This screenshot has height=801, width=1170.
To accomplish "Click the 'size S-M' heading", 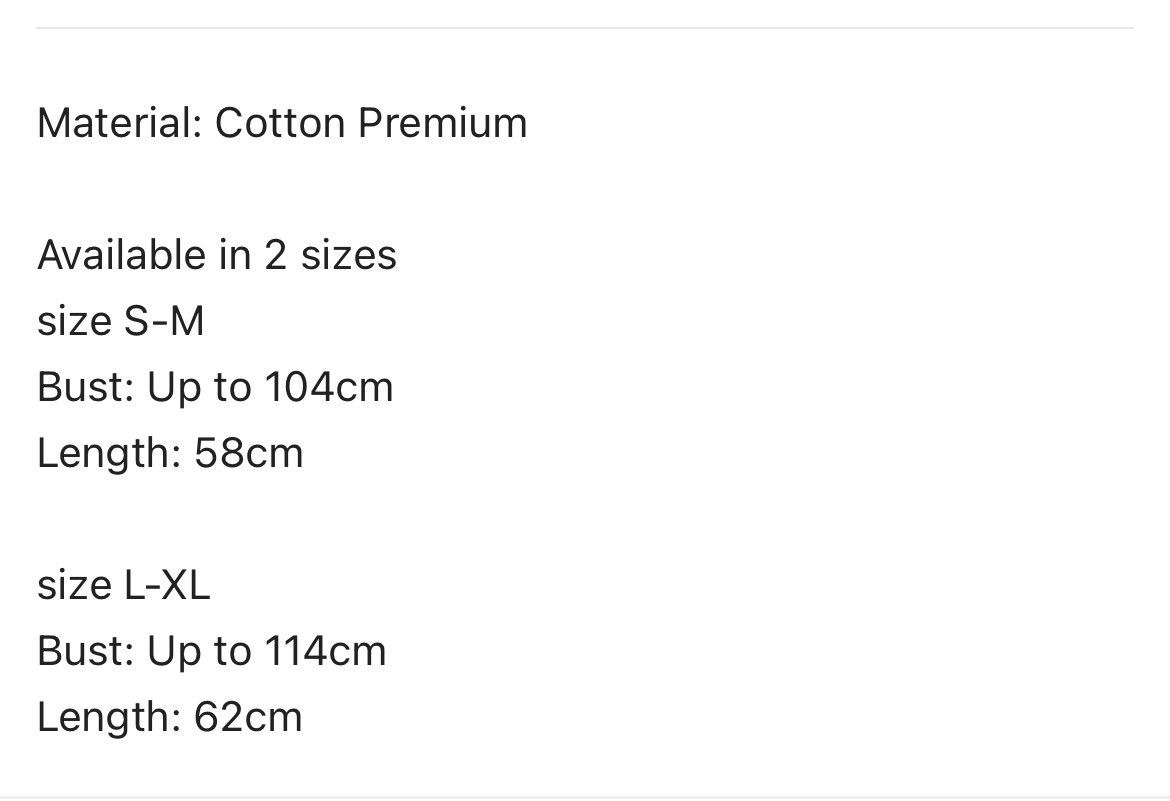I will [121, 321].
